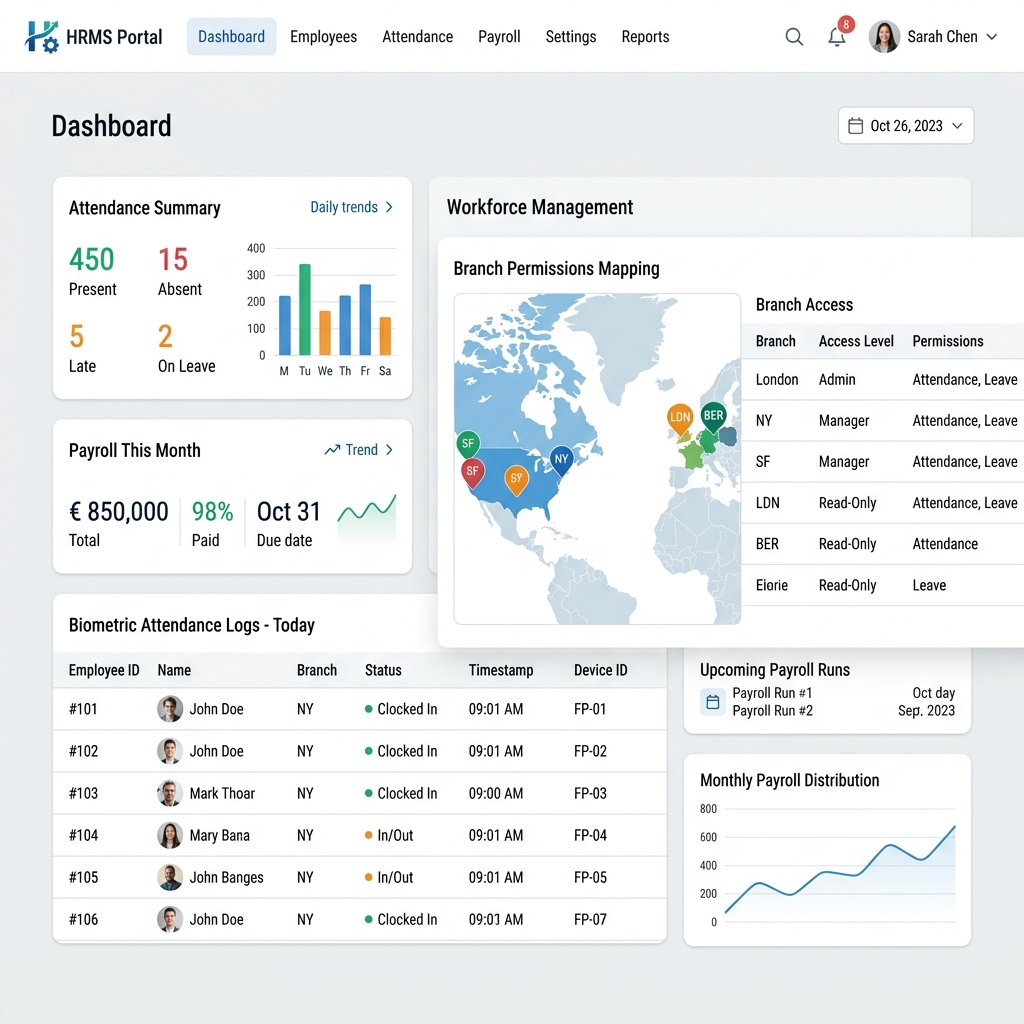Image resolution: width=1024 pixels, height=1024 pixels.
Task: Click the blue Friday bar in attendance chart
Action: (x=365, y=320)
